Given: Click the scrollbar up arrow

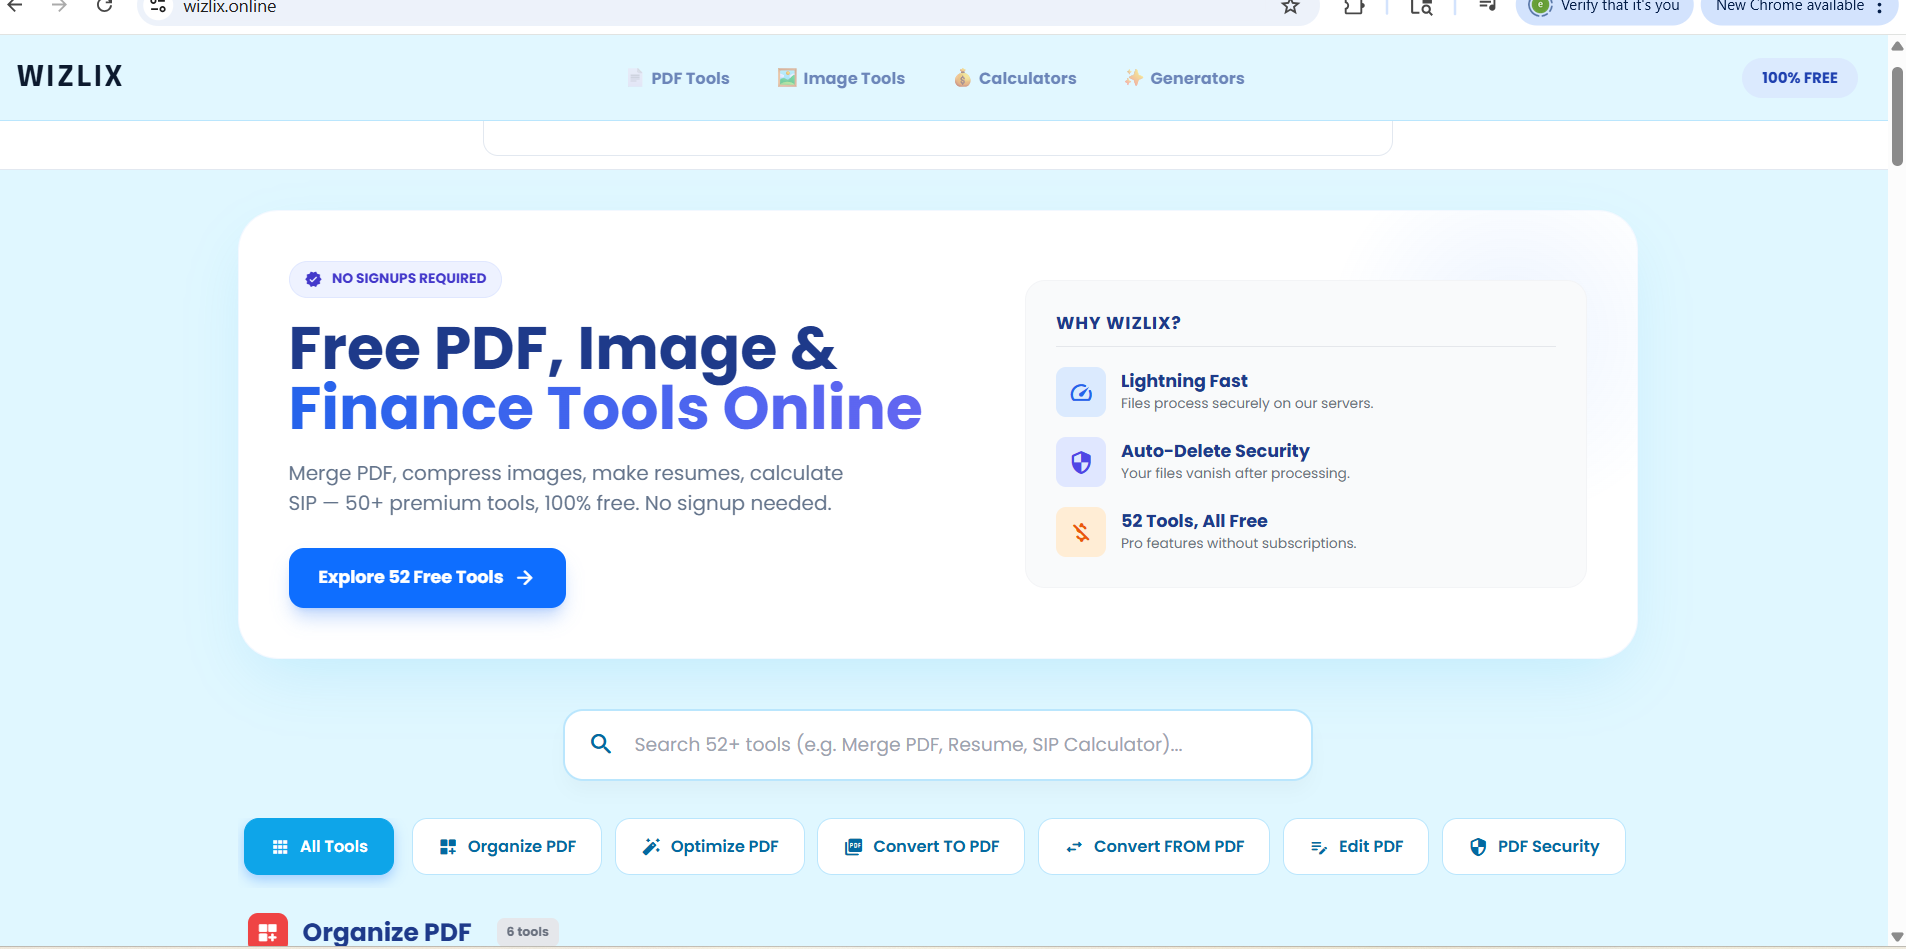Looking at the screenshot, I should tap(1897, 46).
